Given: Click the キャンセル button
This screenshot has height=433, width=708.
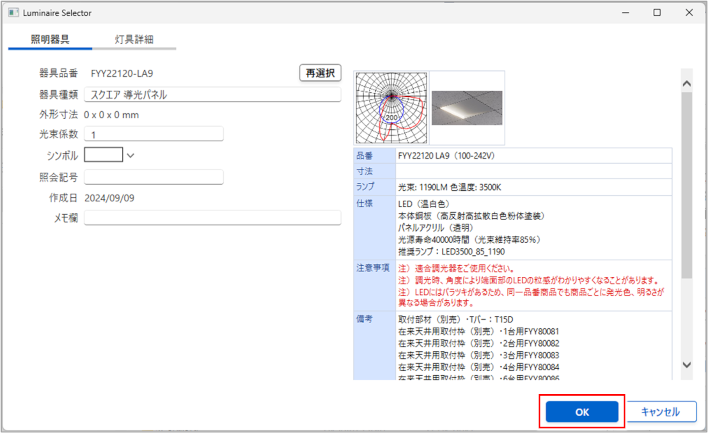Looking at the screenshot, I should click(x=660, y=412).
